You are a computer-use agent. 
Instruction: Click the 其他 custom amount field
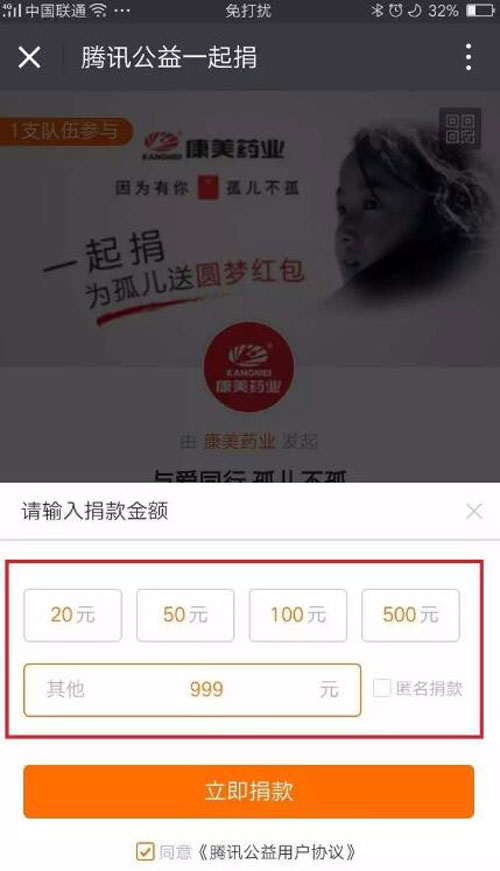192,690
